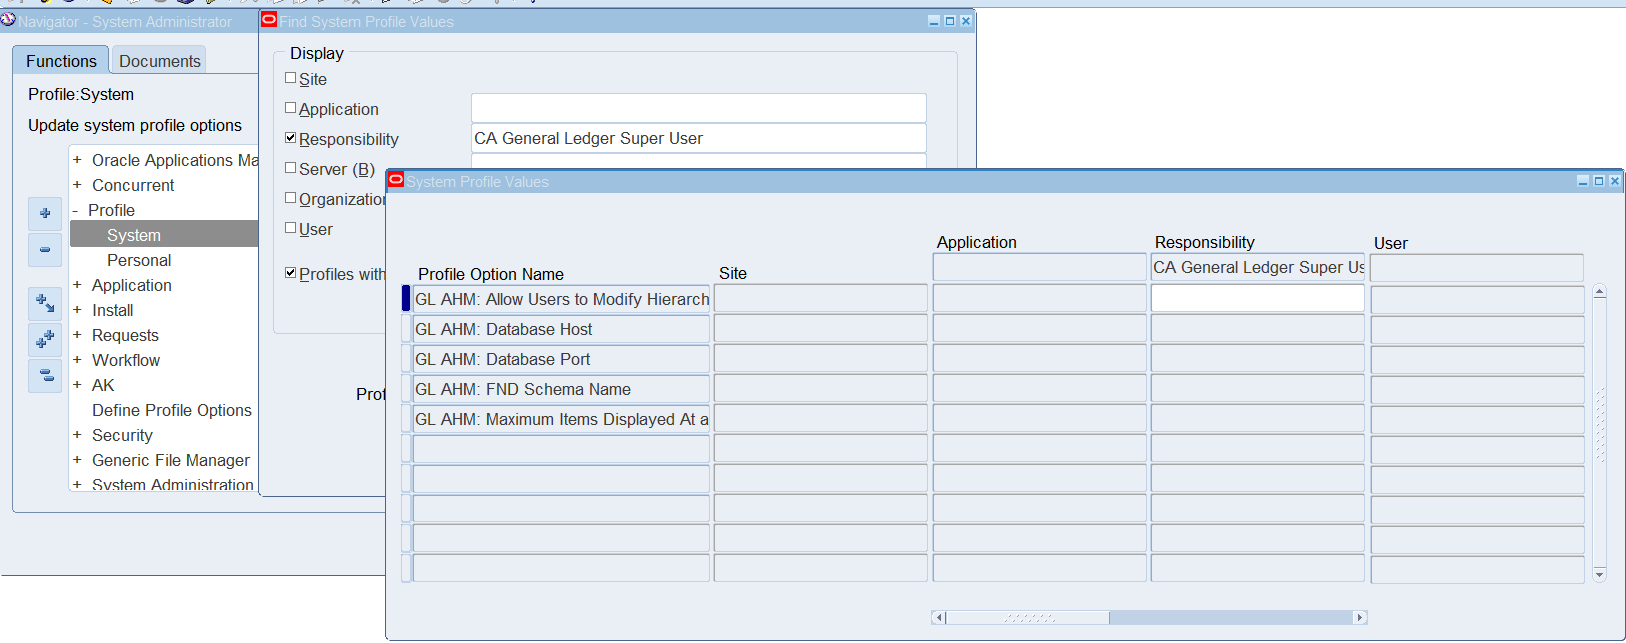The height and width of the screenshot is (643, 1626).
Task: Select the 'GL AHM: FND Schema Name' profile option
Action: click(562, 389)
